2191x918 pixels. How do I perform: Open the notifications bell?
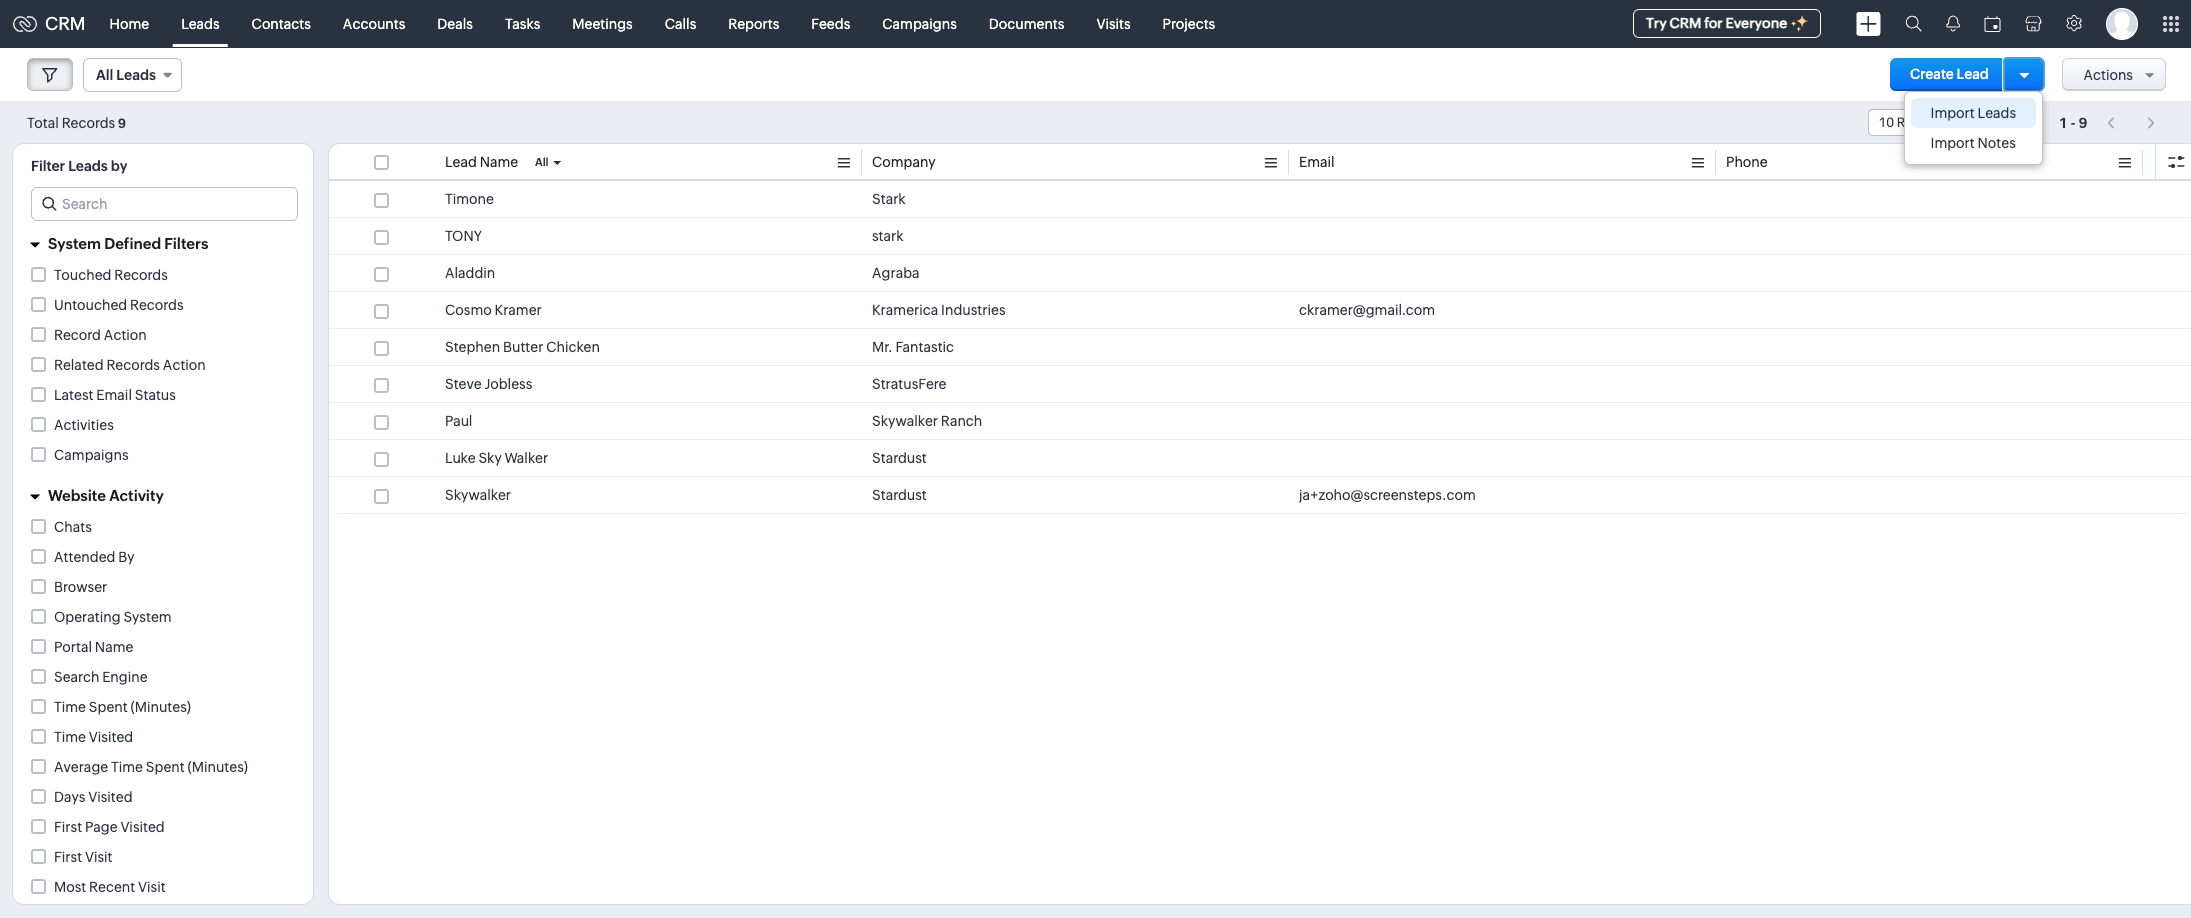pyautogui.click(x=1953, y=24)
